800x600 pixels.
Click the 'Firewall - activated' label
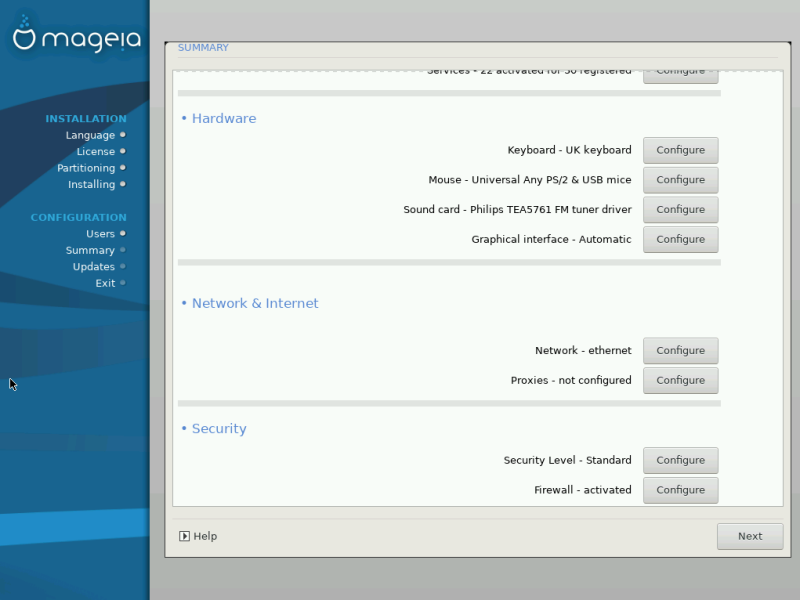583,490
